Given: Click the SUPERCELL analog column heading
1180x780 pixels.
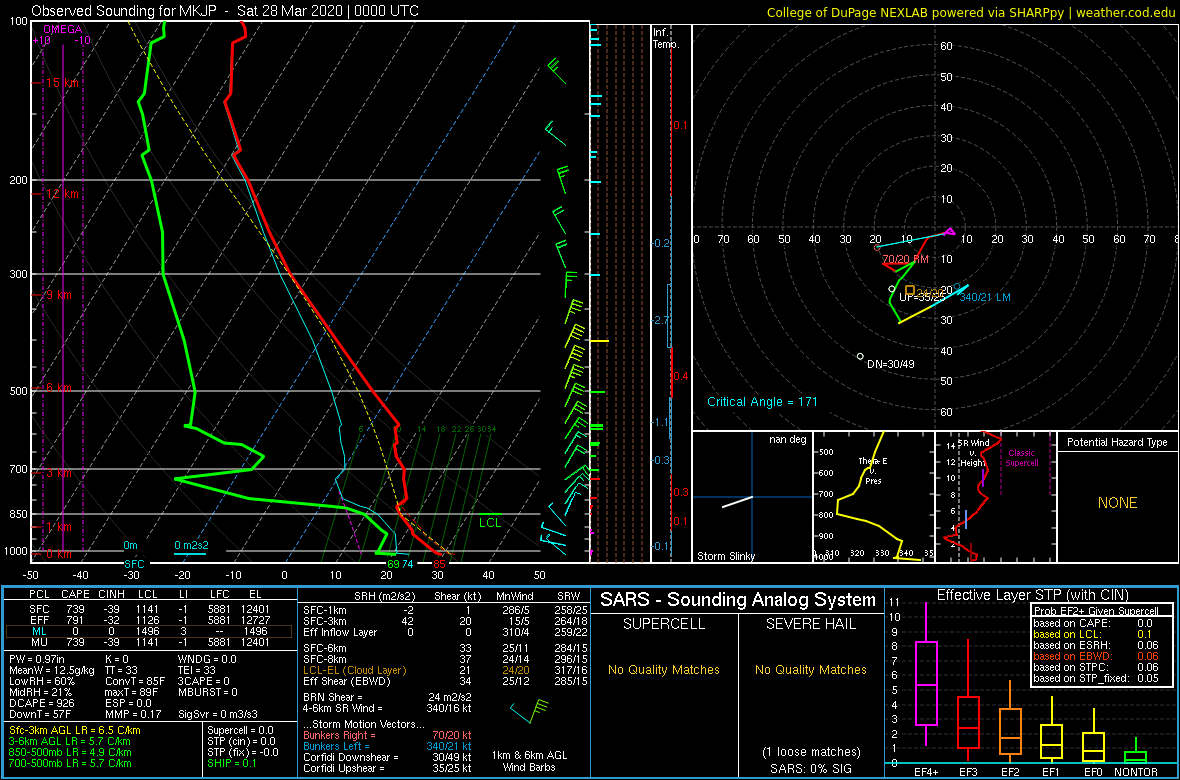Looking at the screenshot, I should [x=664, y=624].
